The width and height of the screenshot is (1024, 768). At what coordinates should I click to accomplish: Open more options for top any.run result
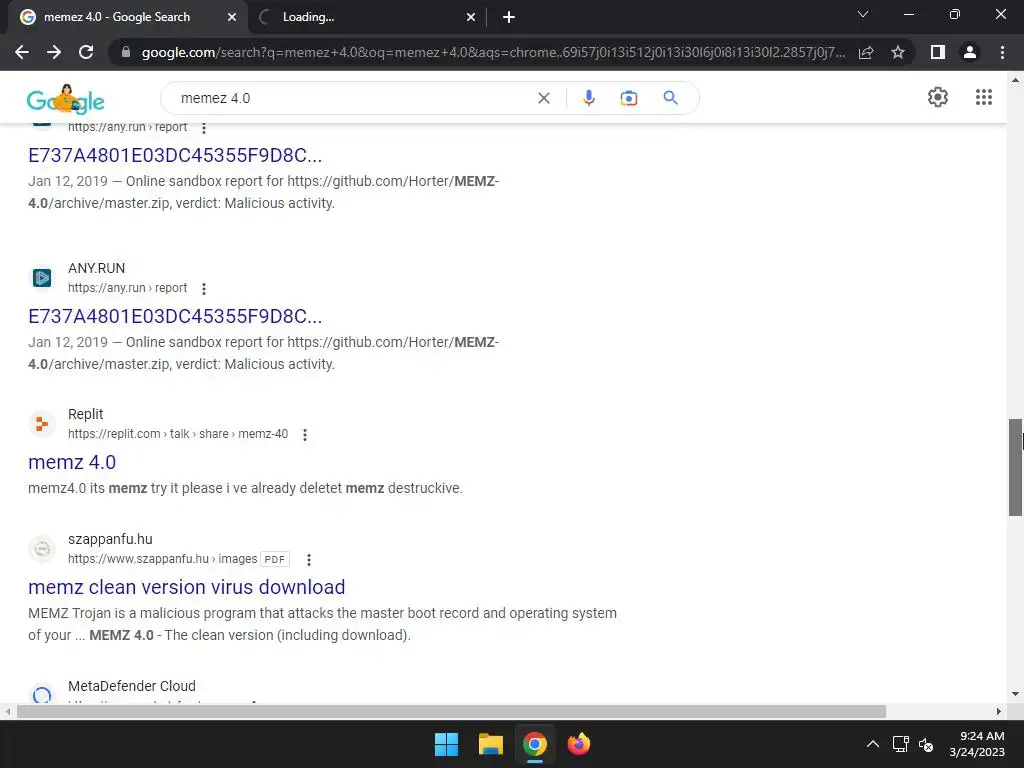pos(204,128)
